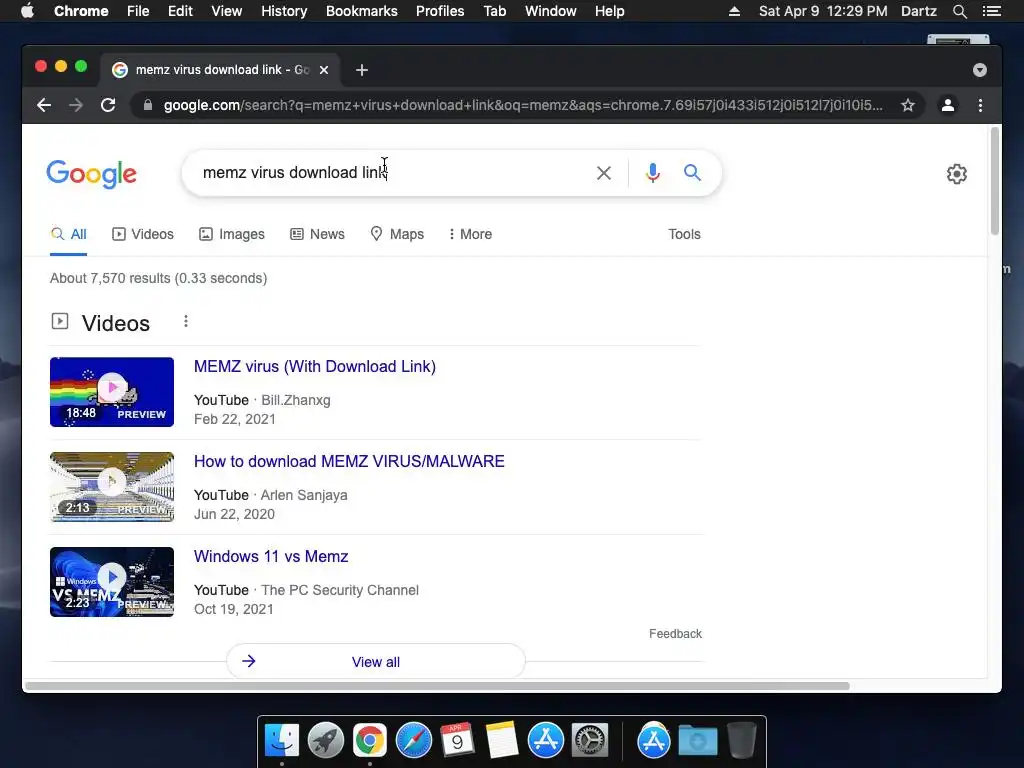Clear the search box with the X
1024x768 pixels.
click(x=604, y=173)
